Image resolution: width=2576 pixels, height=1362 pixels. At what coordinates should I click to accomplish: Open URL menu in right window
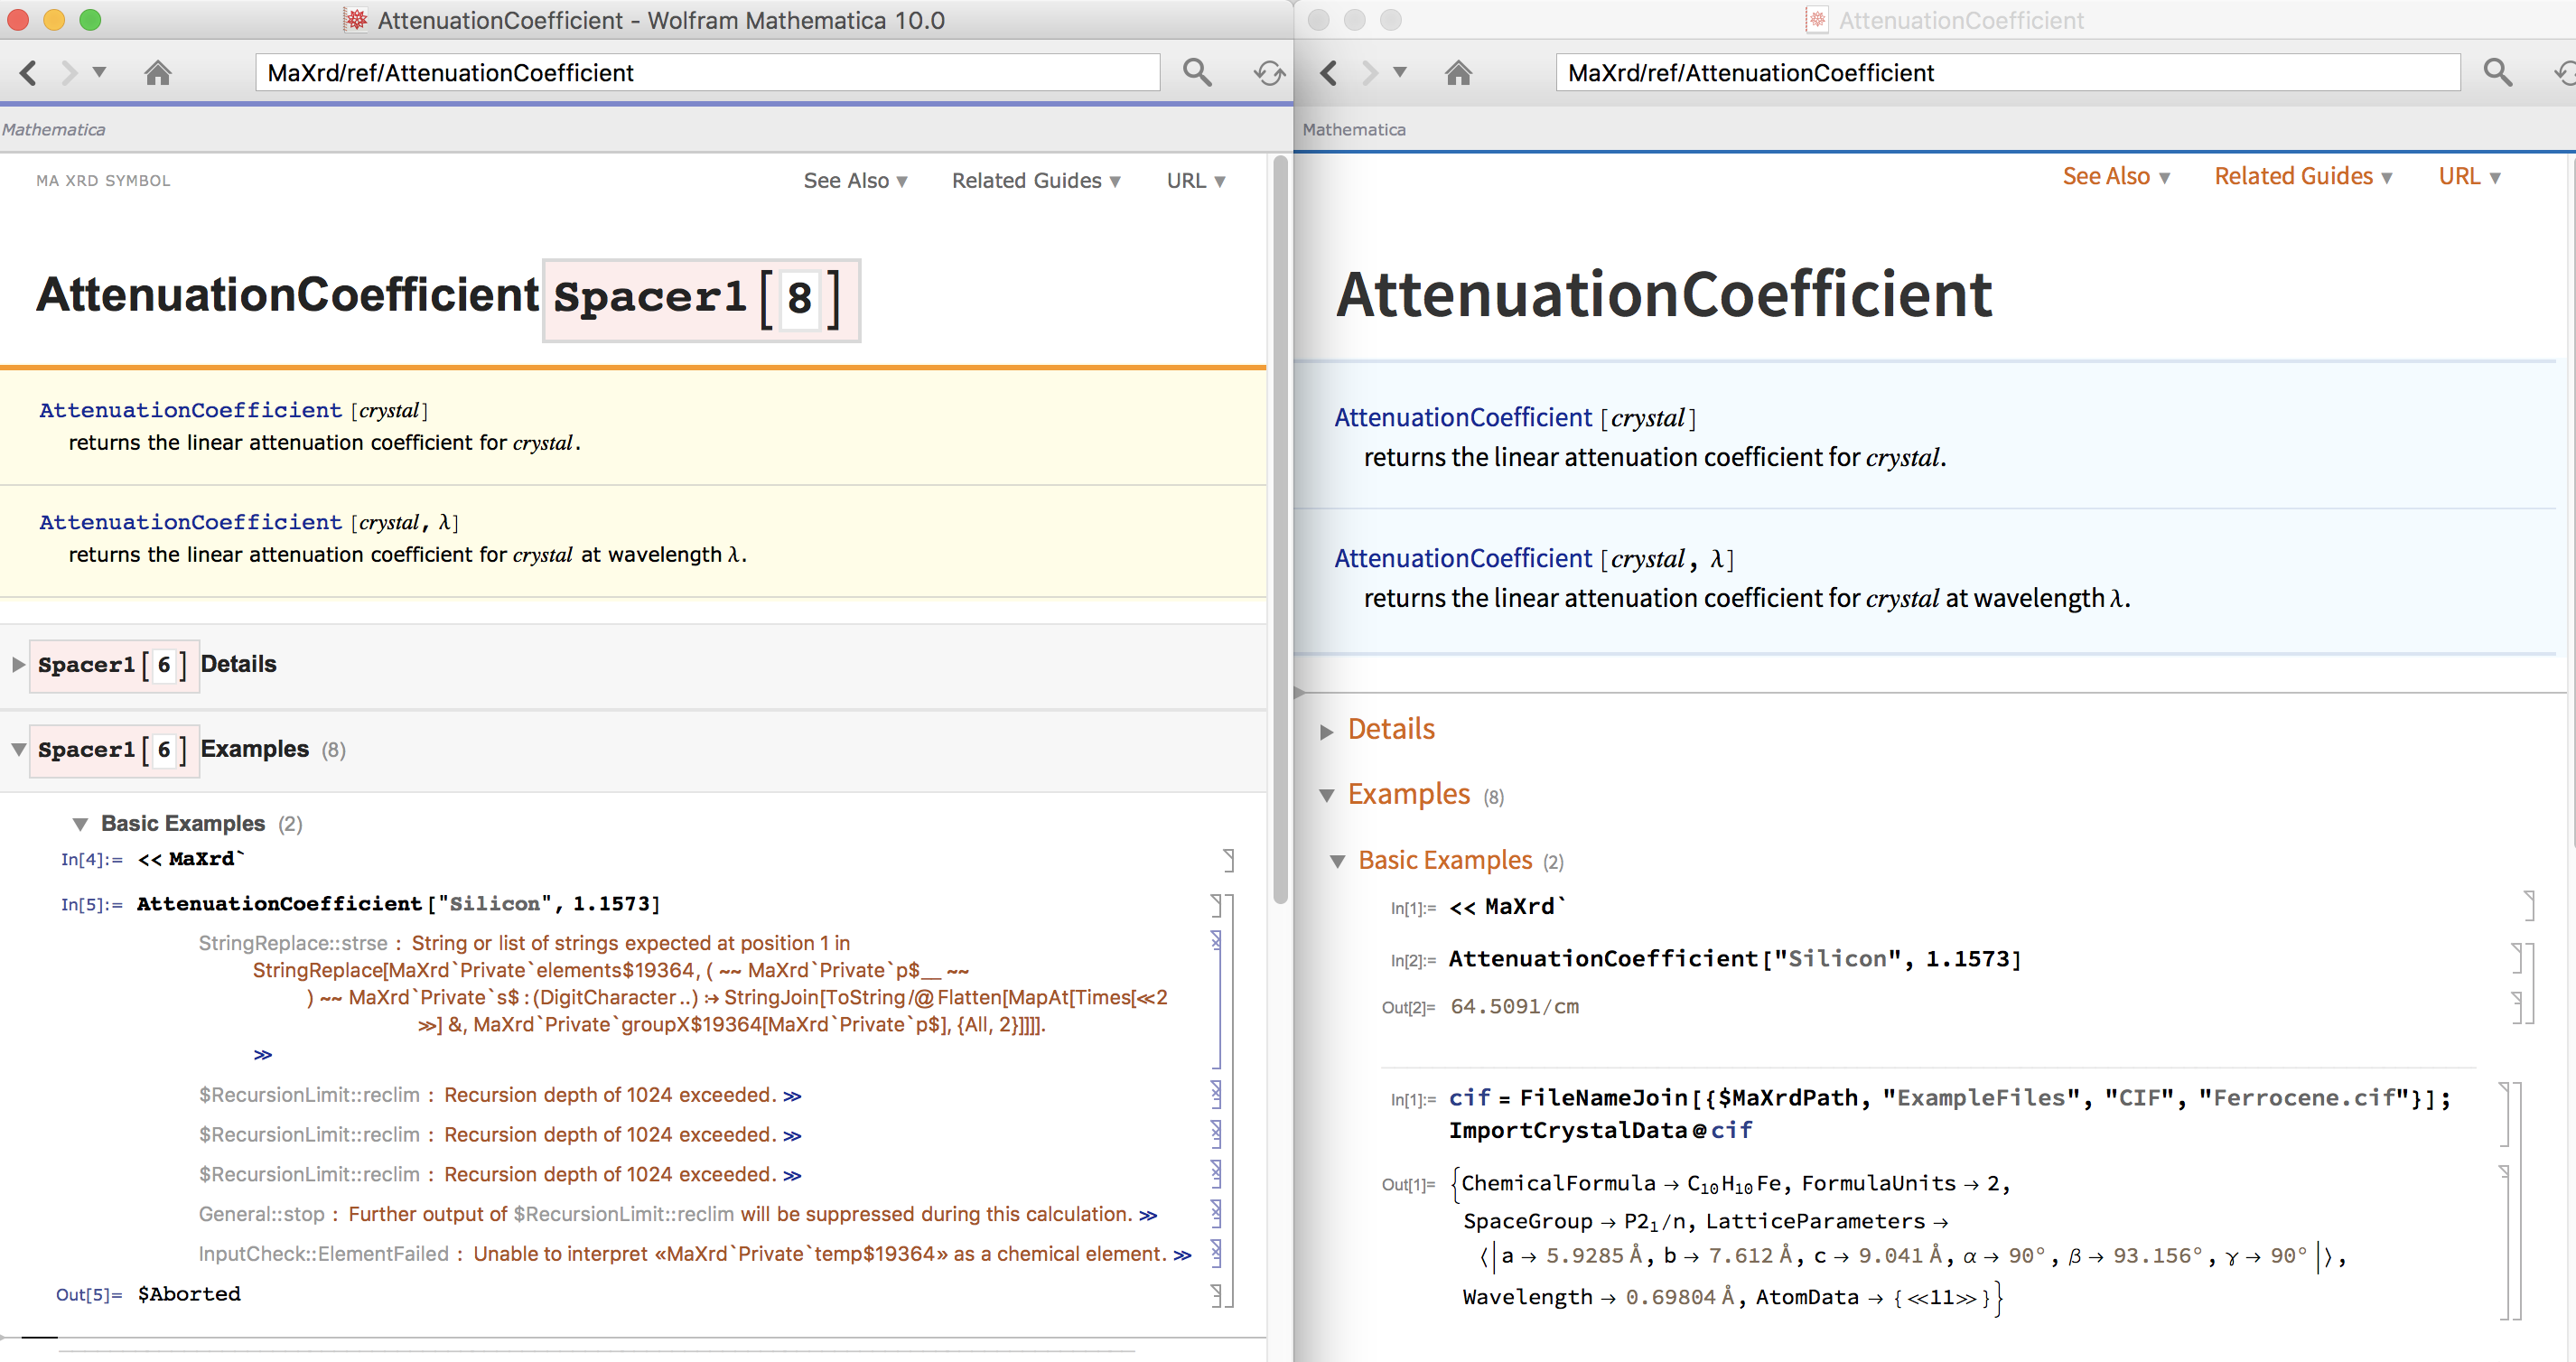tap(2469, 177)
